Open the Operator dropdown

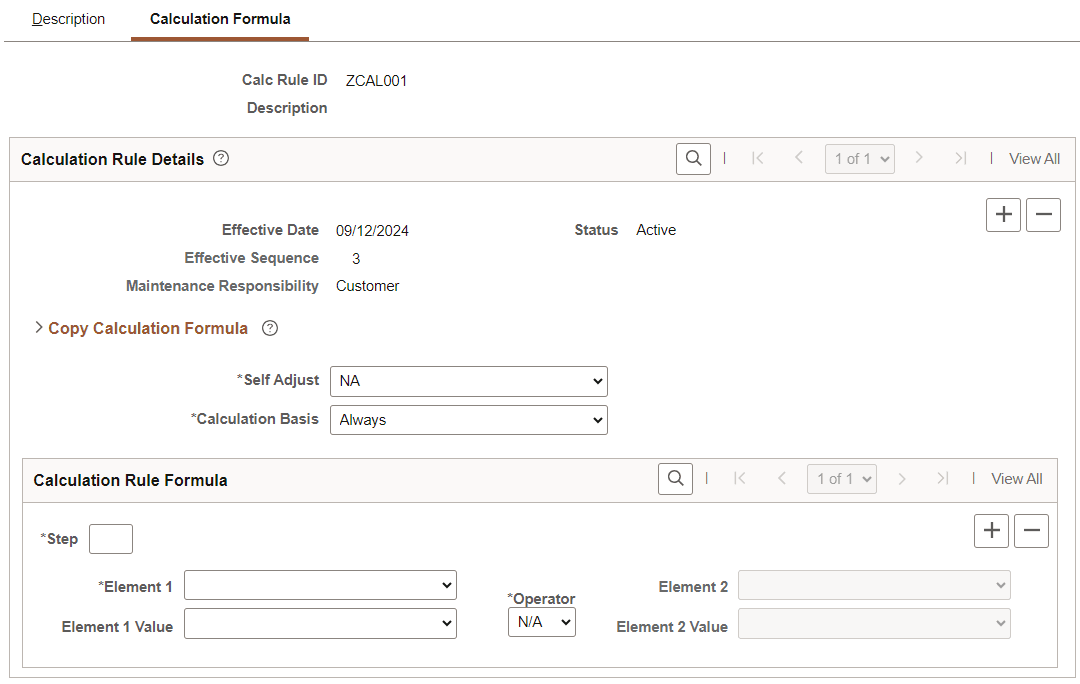(x=541, y=621)
